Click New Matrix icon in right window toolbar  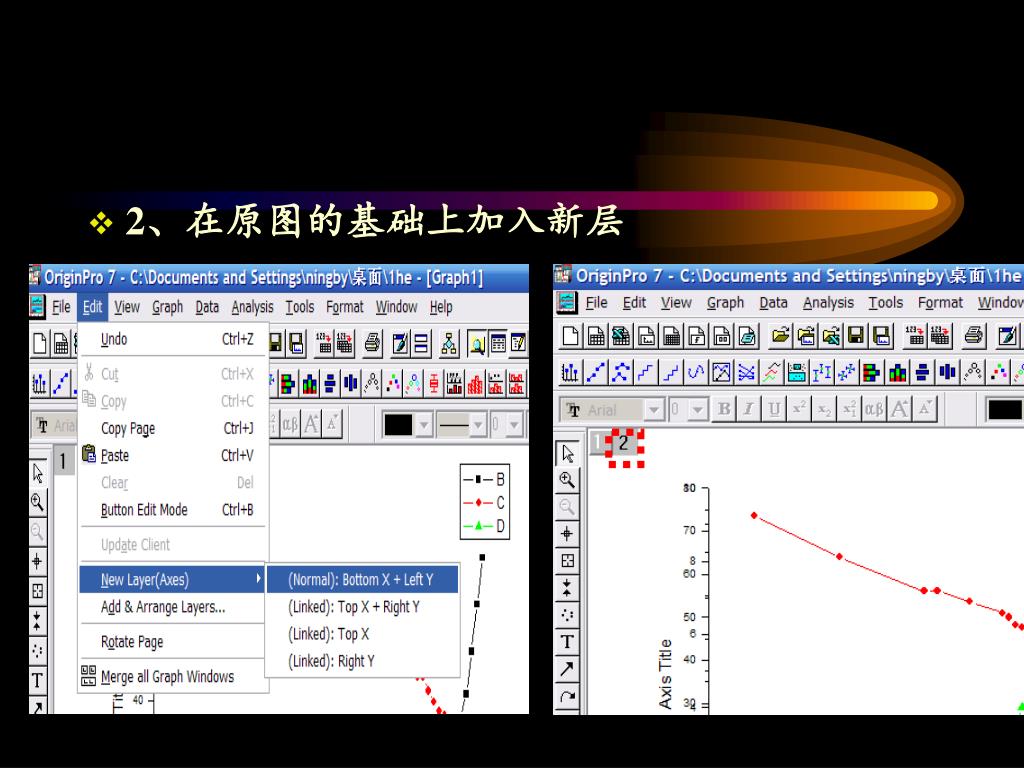point(671,336)
